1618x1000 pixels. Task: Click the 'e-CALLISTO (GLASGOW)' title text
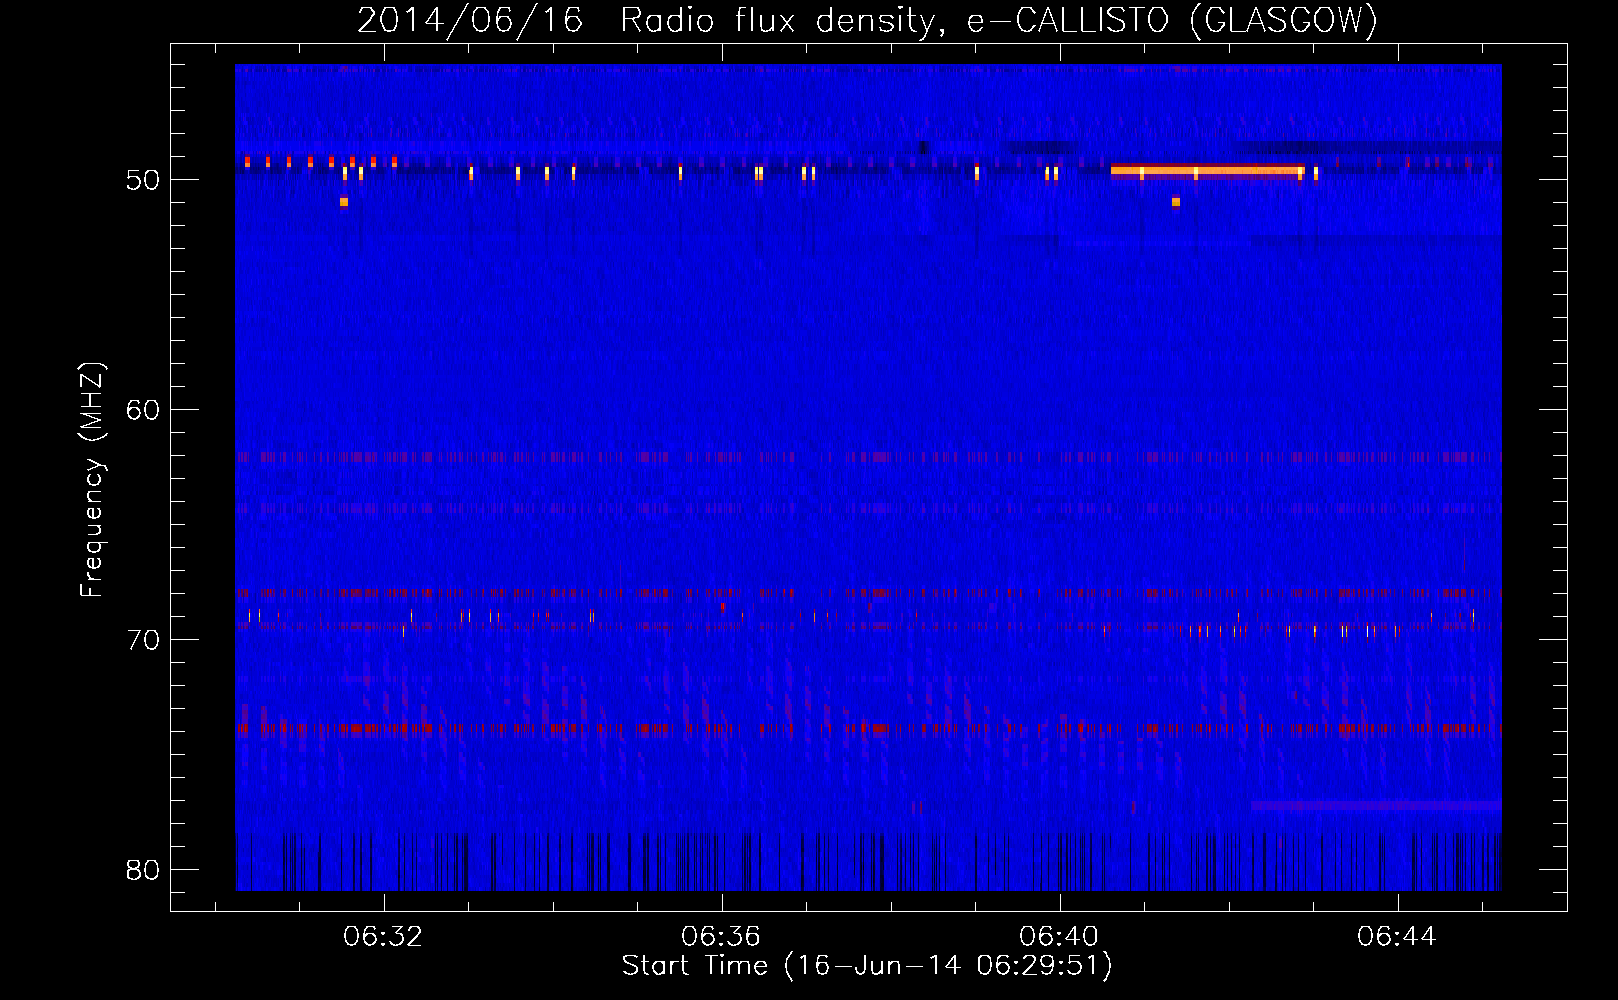(x=1172, y=21)
